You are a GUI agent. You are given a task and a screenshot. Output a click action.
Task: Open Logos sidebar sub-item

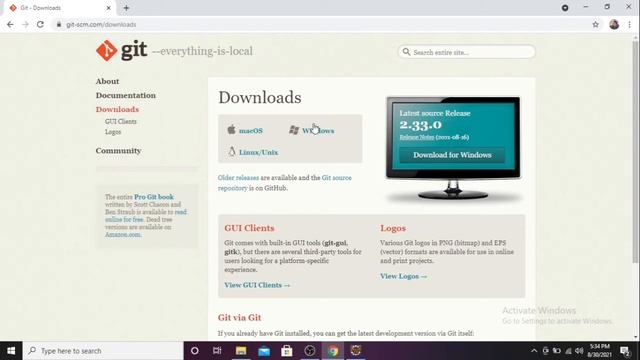[x=113, y=132]
